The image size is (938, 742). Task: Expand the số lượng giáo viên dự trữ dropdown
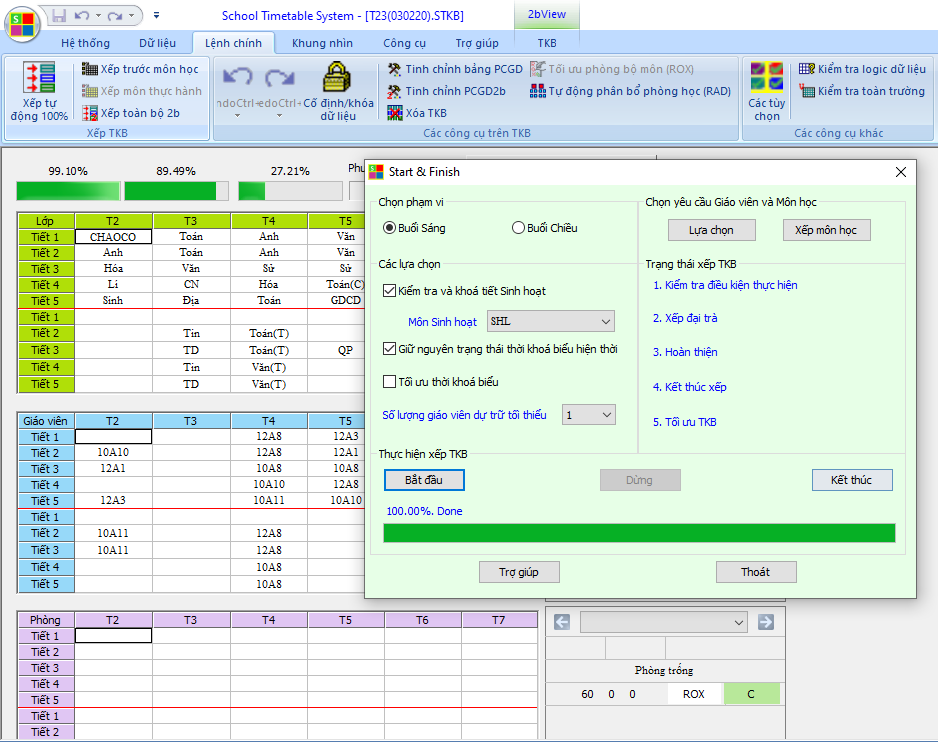coord(588,414)
